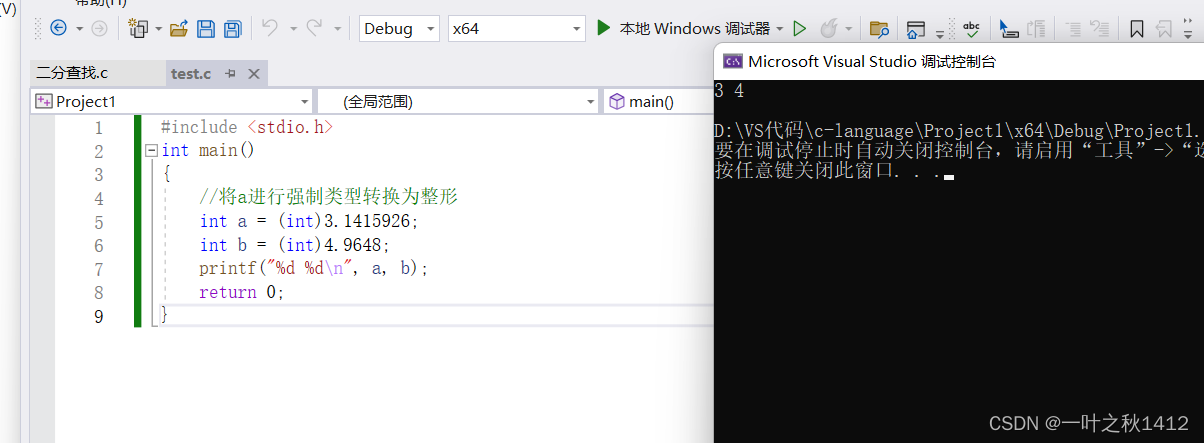Image resolution: width=1204 pixels, height=443 pixels.
Task: Switch to the 二分查找.c tab
Action: pyautogui.click(x=72, y=73)
